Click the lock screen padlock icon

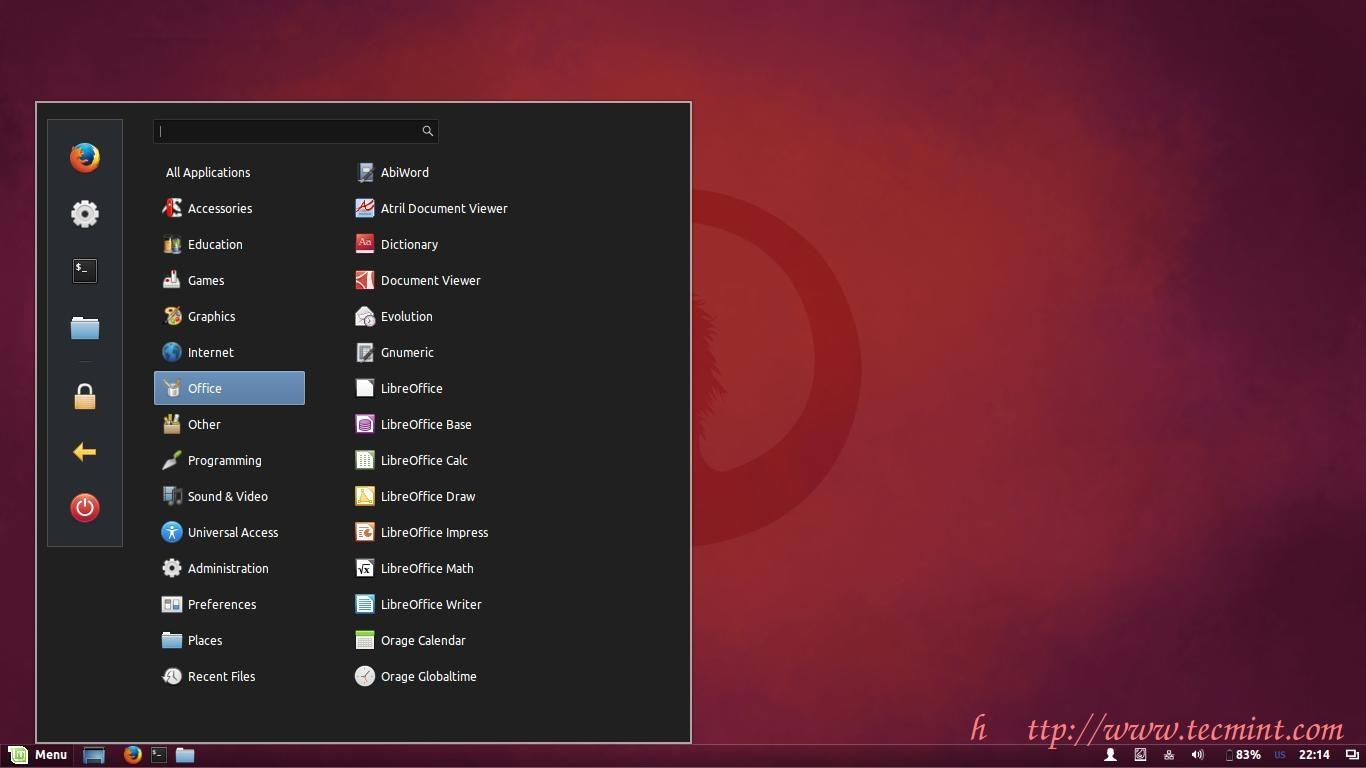(85, 397)
